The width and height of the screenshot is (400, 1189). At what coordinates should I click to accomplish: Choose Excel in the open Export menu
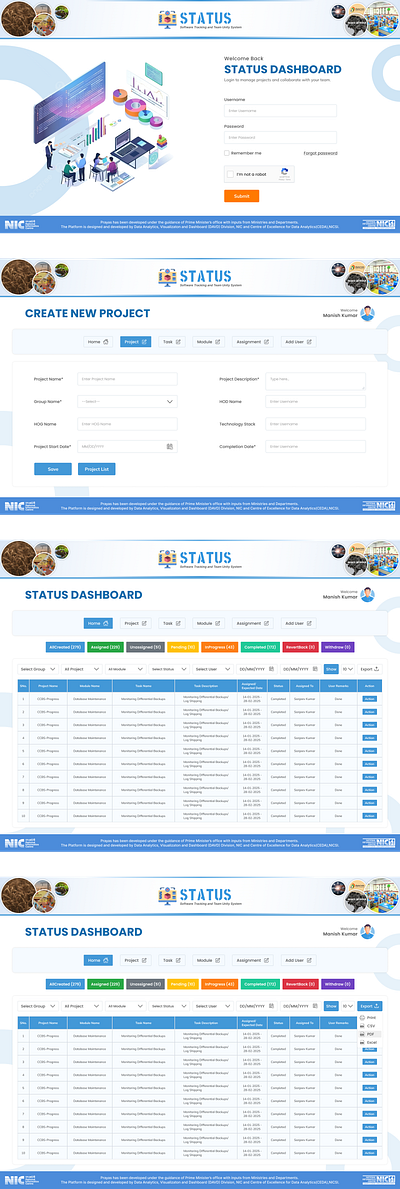(370, 1043)
